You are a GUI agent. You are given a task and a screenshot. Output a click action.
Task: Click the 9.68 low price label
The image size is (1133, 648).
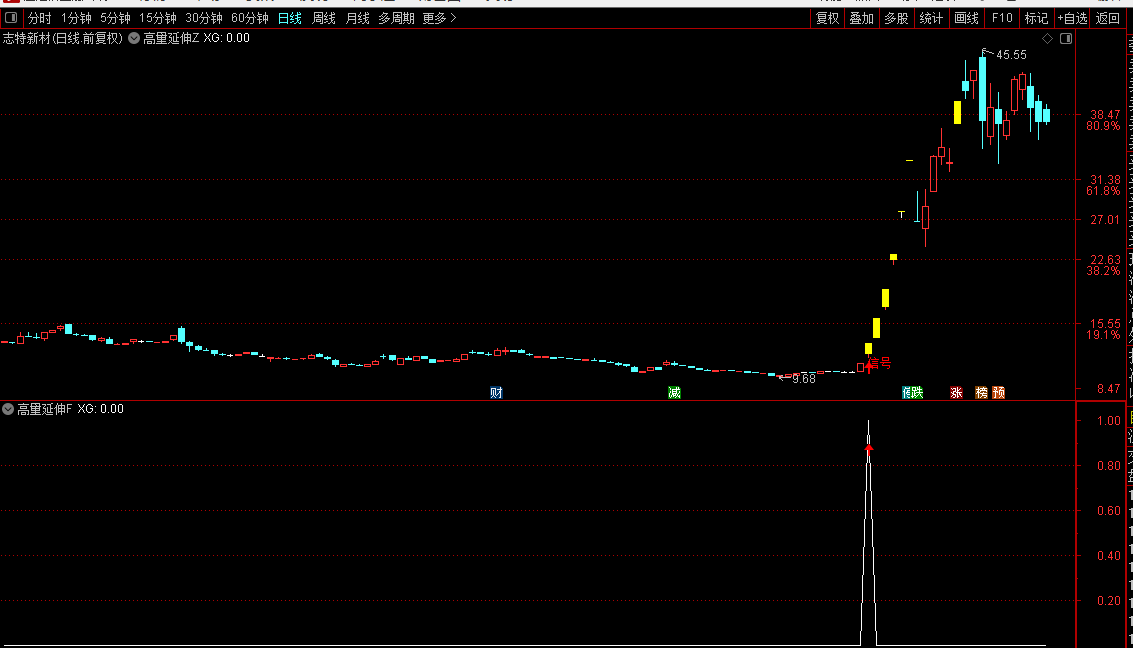coord(804,379)
